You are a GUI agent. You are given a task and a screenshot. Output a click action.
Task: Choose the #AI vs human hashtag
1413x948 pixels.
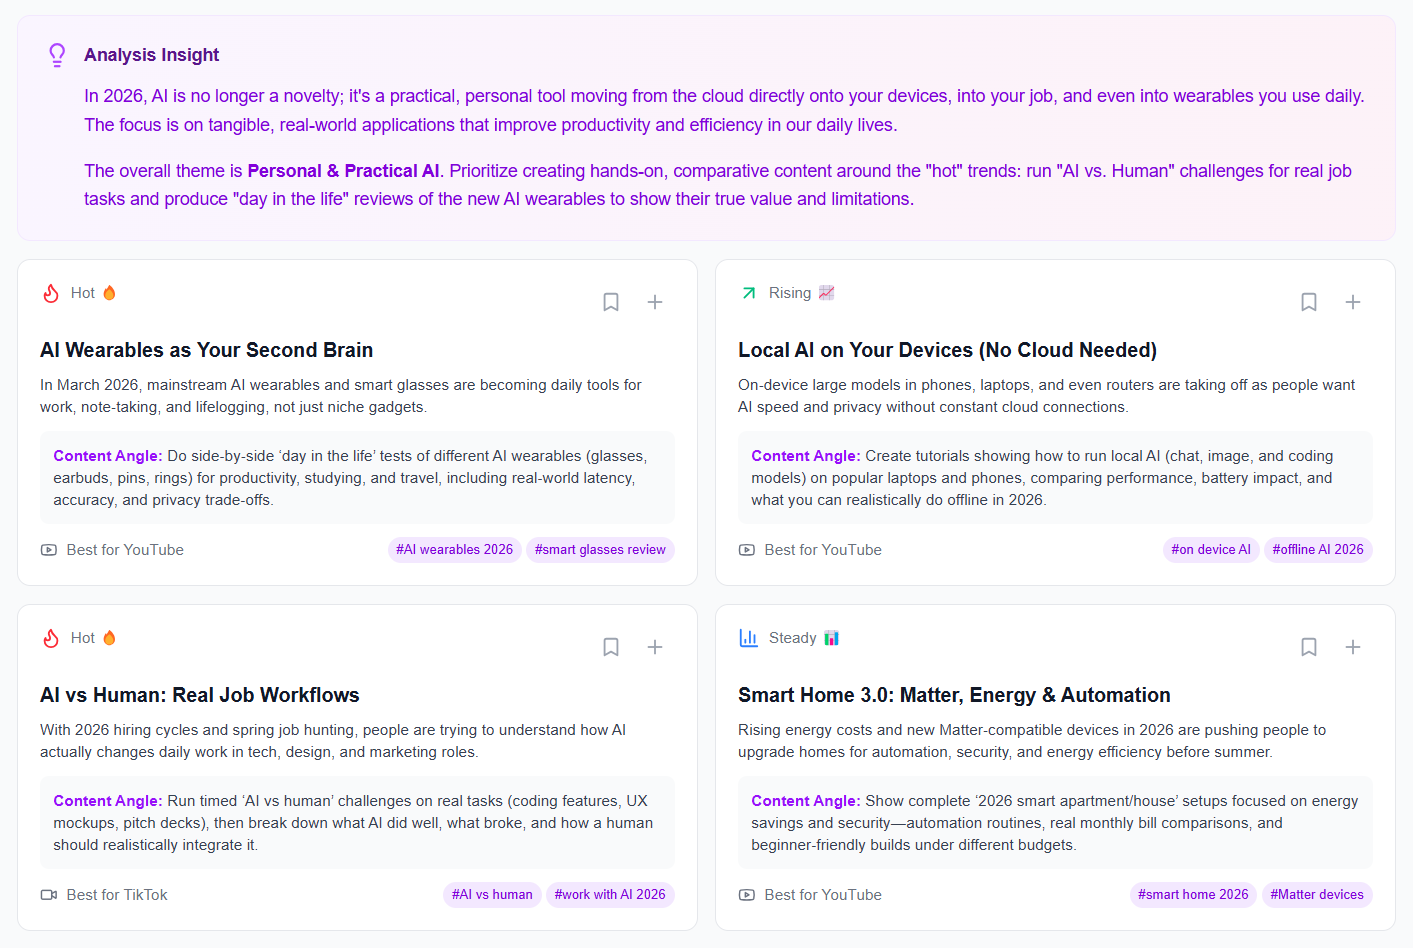[492, 895]
